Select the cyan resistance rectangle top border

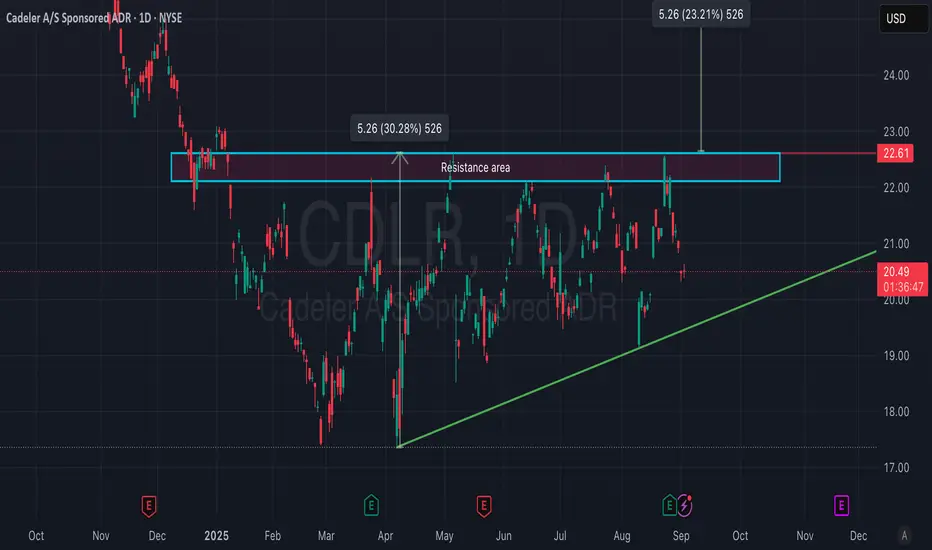[476, 153]
